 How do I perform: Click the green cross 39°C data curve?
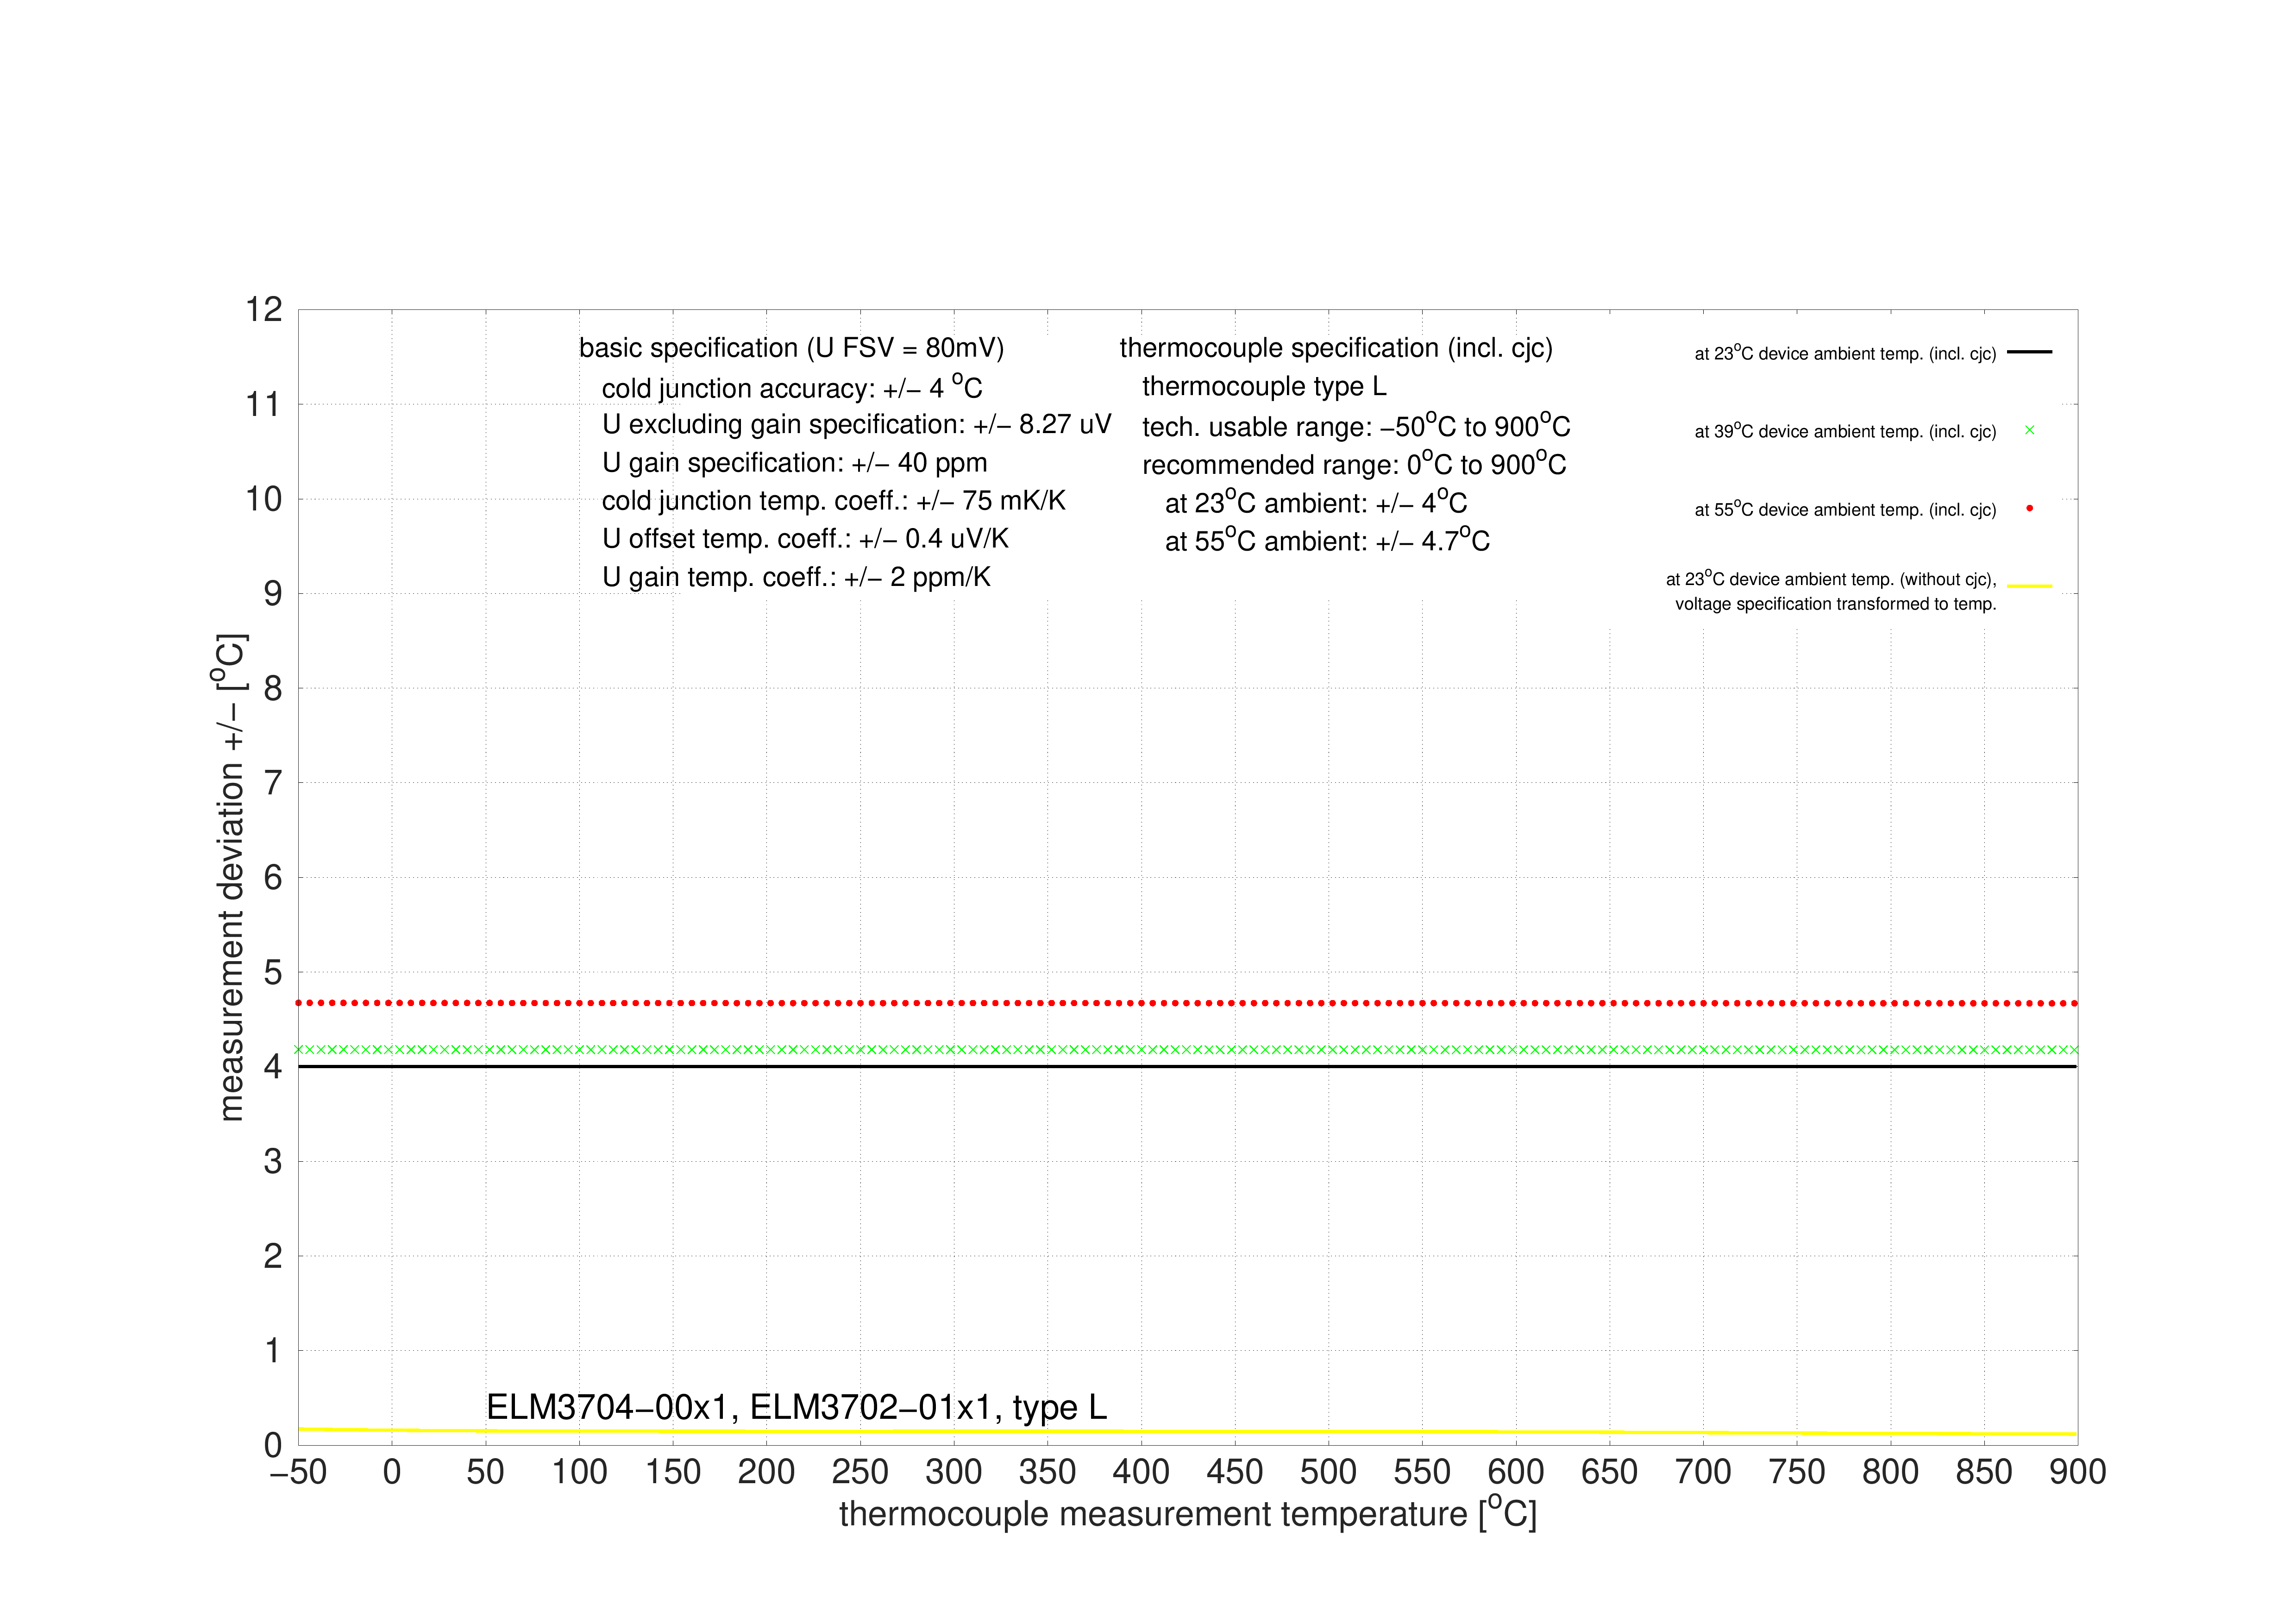point(1187,1050)
